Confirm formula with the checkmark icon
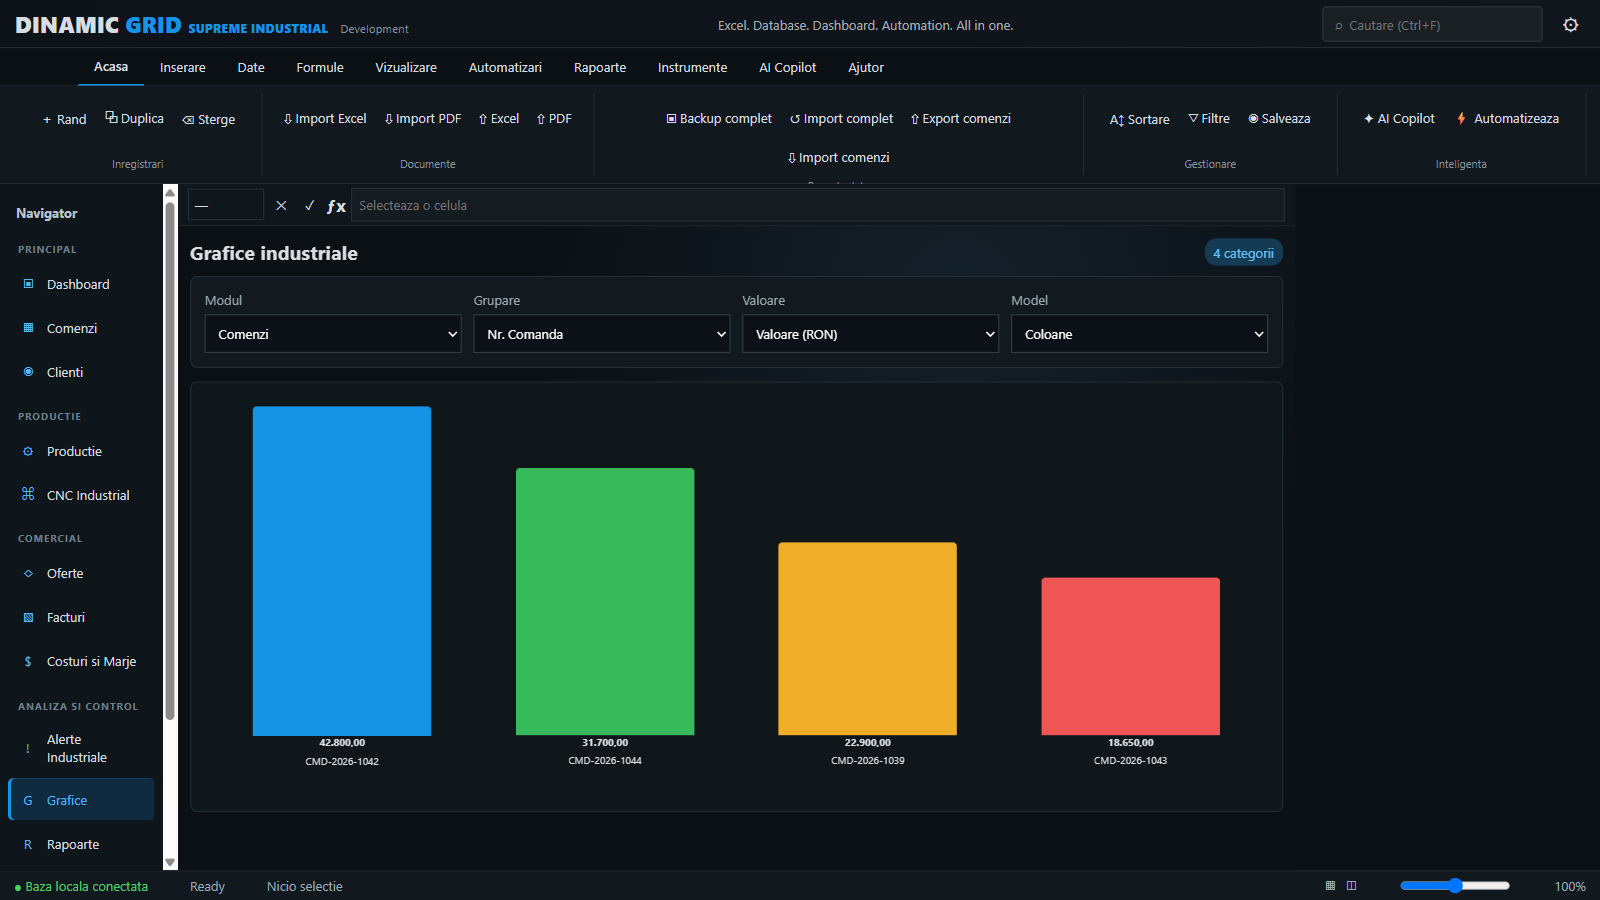Image resolution: width=1600 pixels, height=900 pixels. 309,205
